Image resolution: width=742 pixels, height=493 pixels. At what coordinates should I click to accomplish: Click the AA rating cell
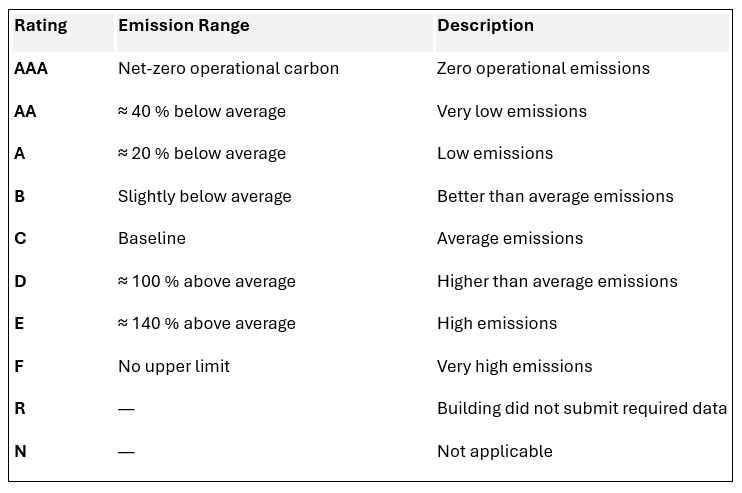pos(26,111)
